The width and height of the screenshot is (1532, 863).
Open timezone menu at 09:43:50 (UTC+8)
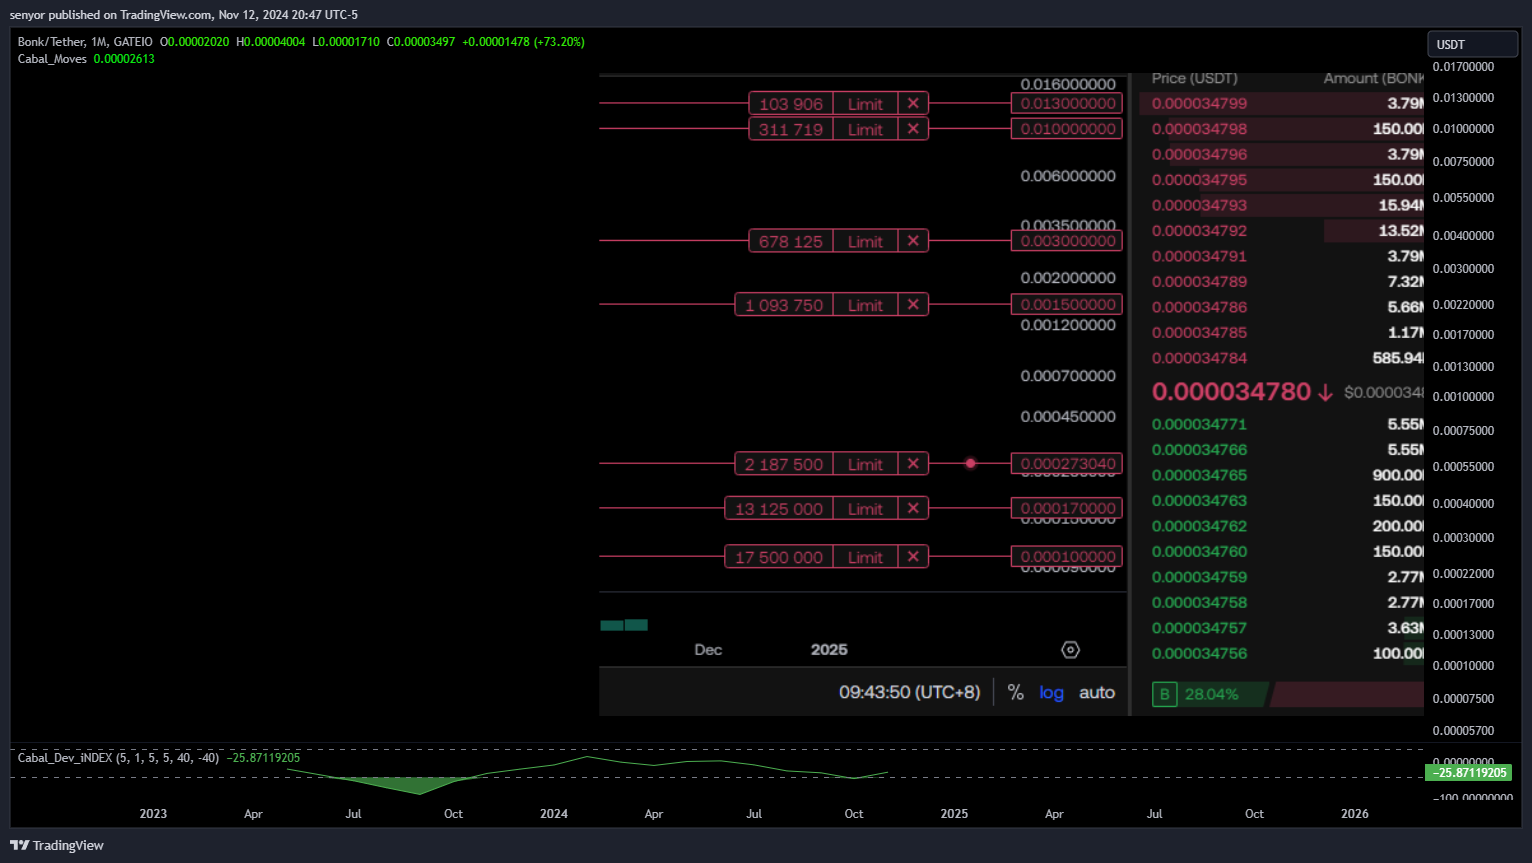click(x=909, y=692)
